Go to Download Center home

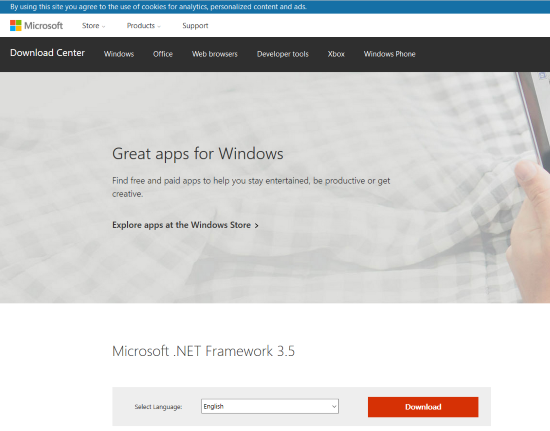(x=47, y=53)
